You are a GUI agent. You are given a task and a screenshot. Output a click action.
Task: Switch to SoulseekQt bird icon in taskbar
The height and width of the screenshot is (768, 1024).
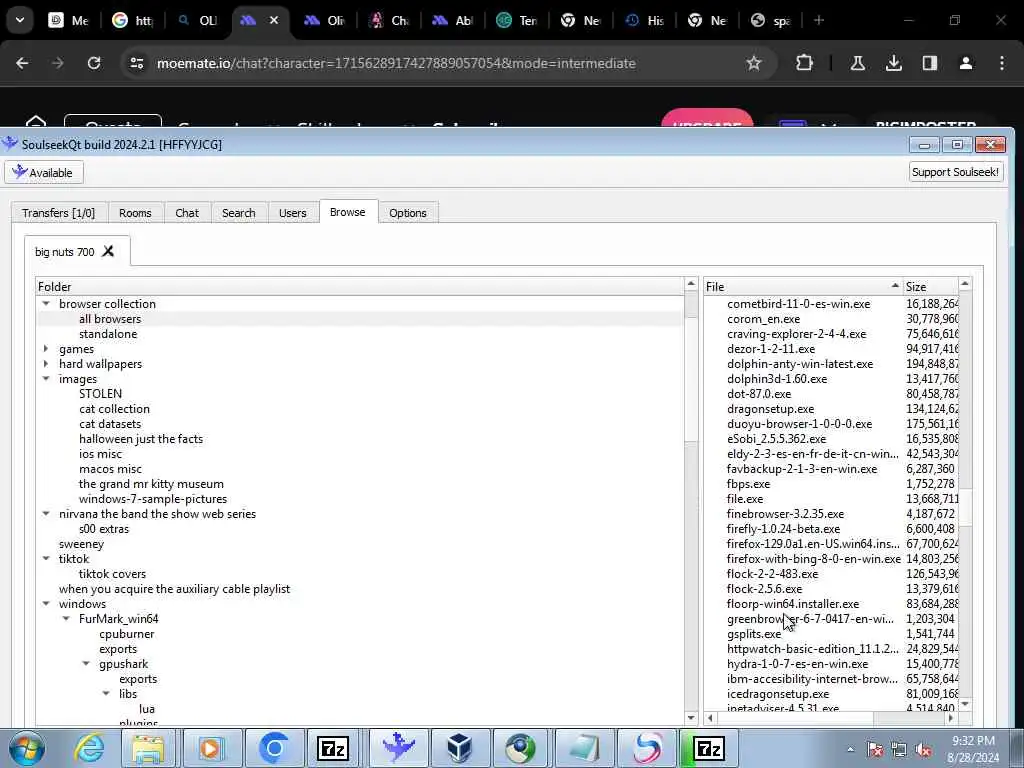[398, 748]
